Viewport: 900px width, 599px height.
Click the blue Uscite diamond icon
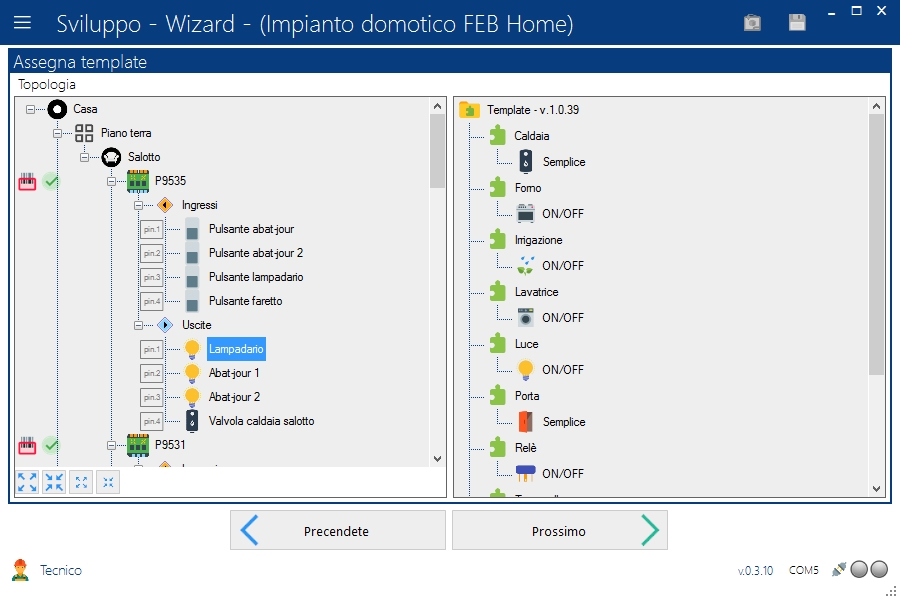tap(165, 325)
